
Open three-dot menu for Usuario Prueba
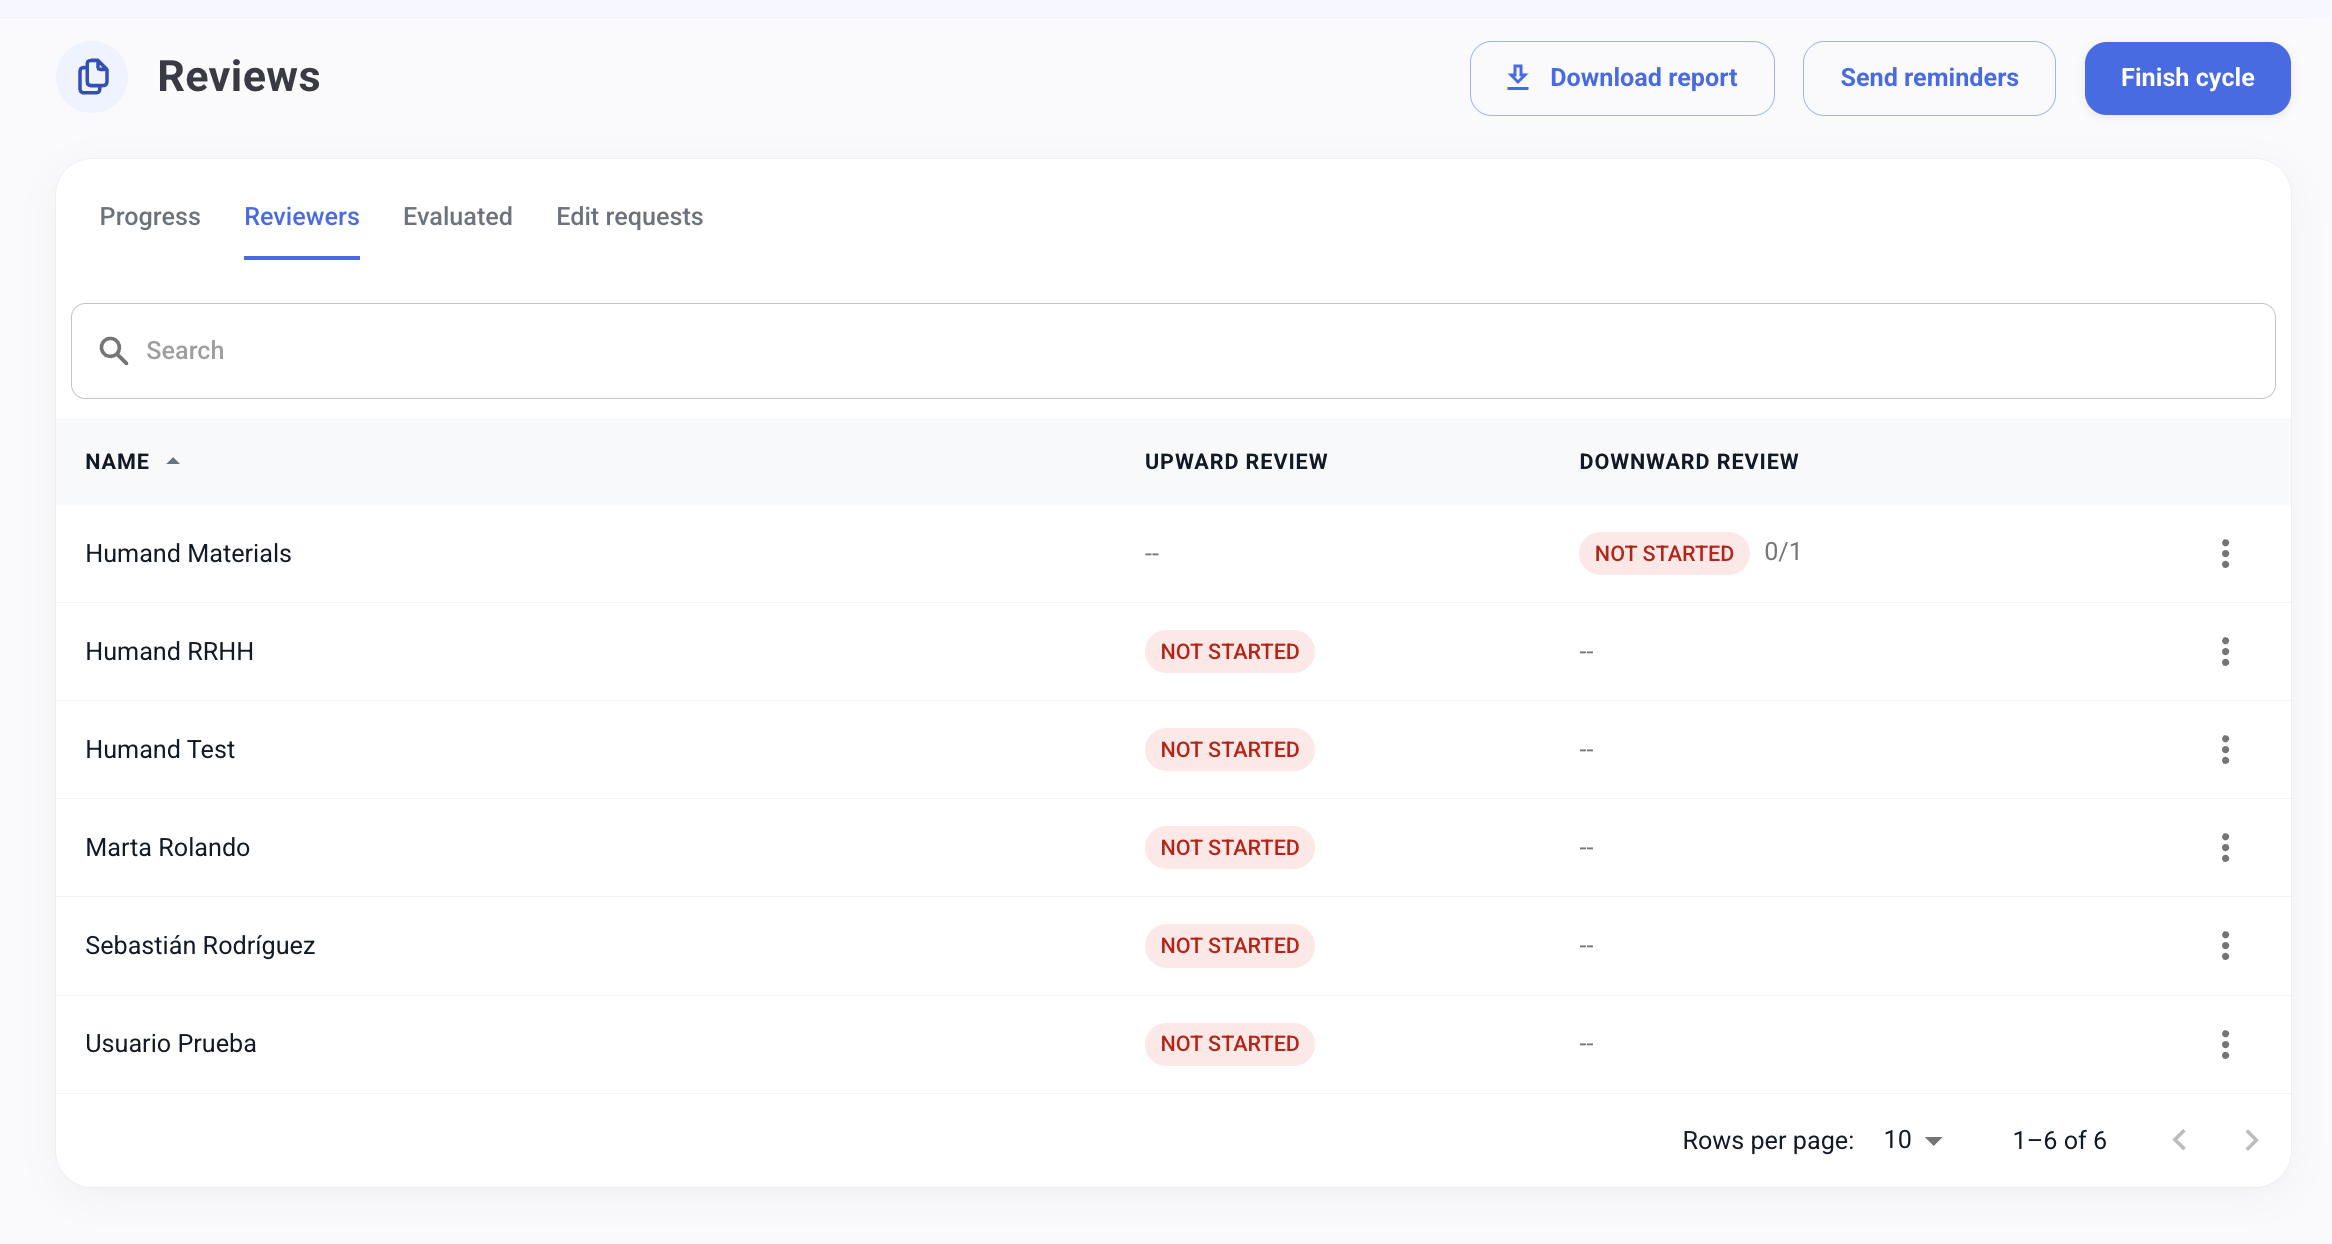[x=2225, y=1044]
